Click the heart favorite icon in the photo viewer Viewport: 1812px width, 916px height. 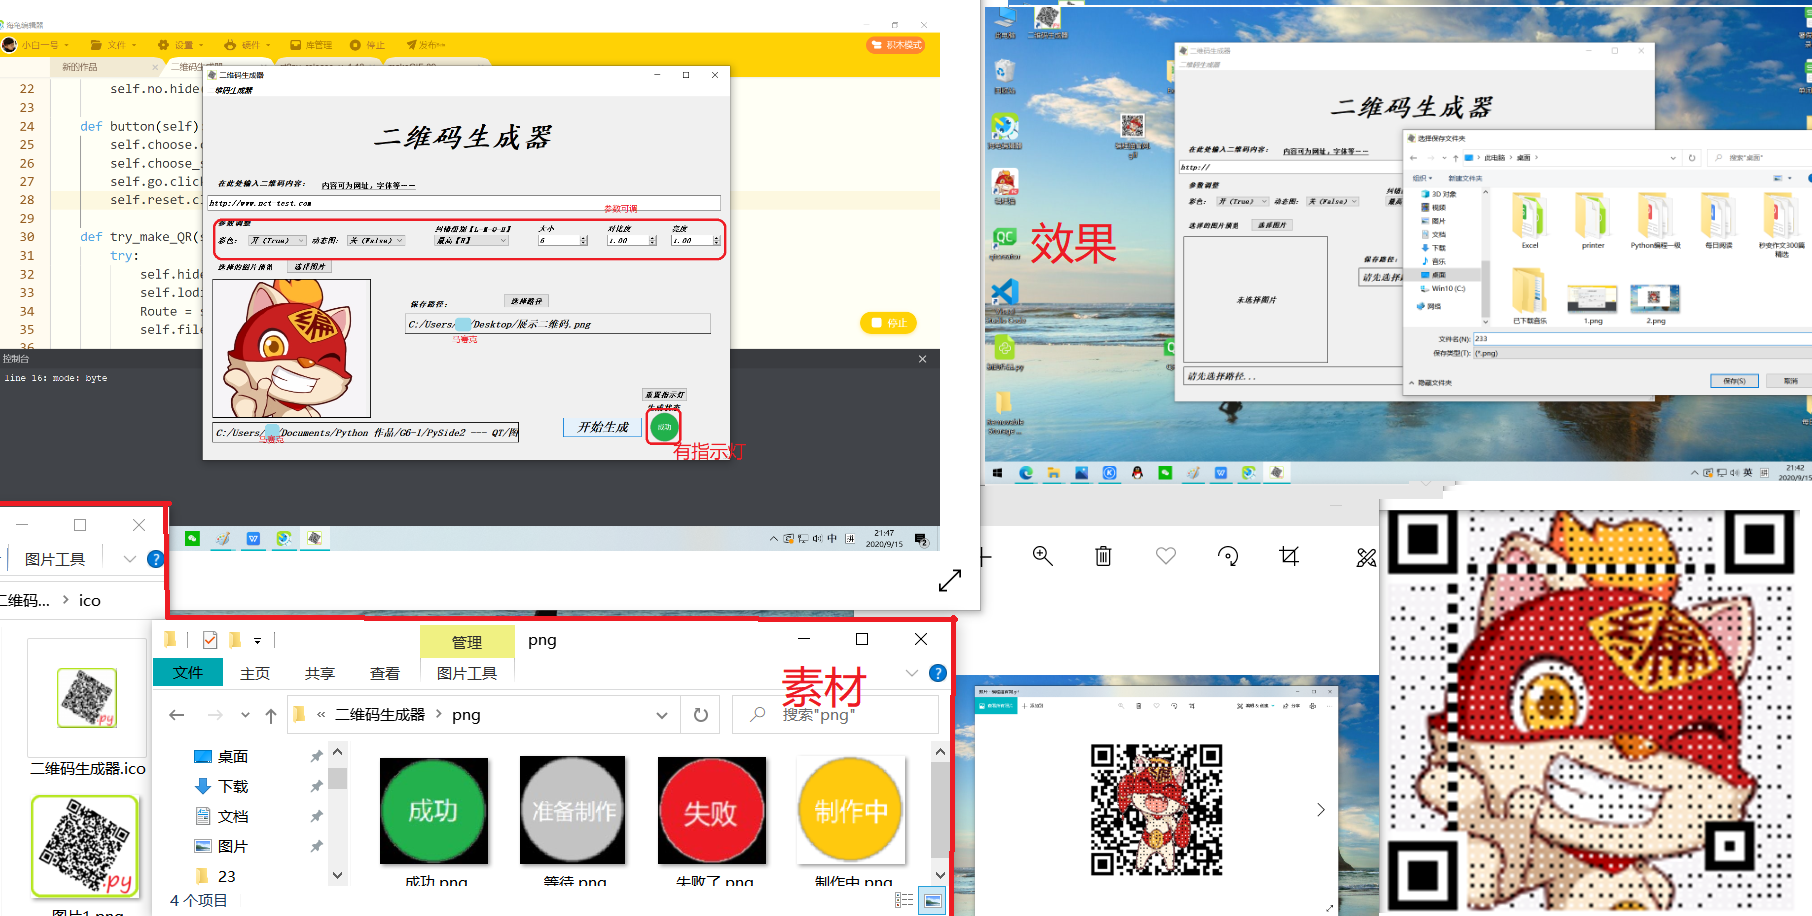pos(1166,555)
